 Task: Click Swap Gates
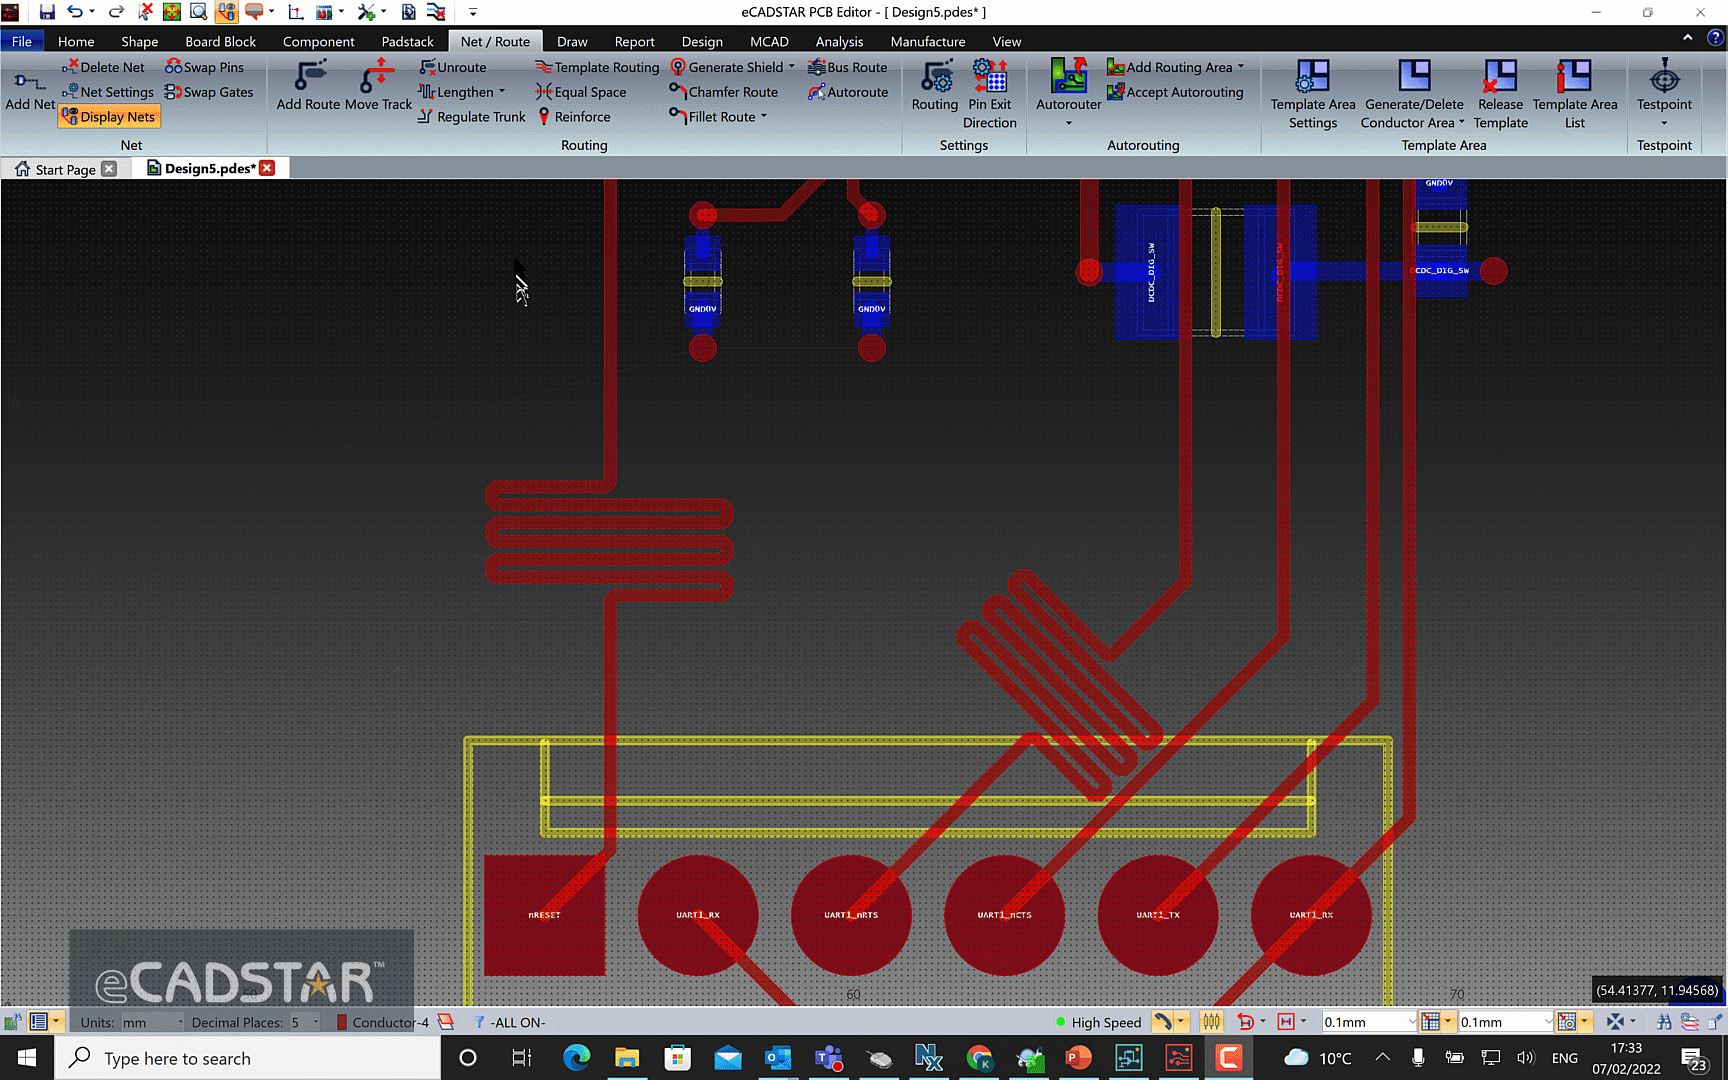209,92
